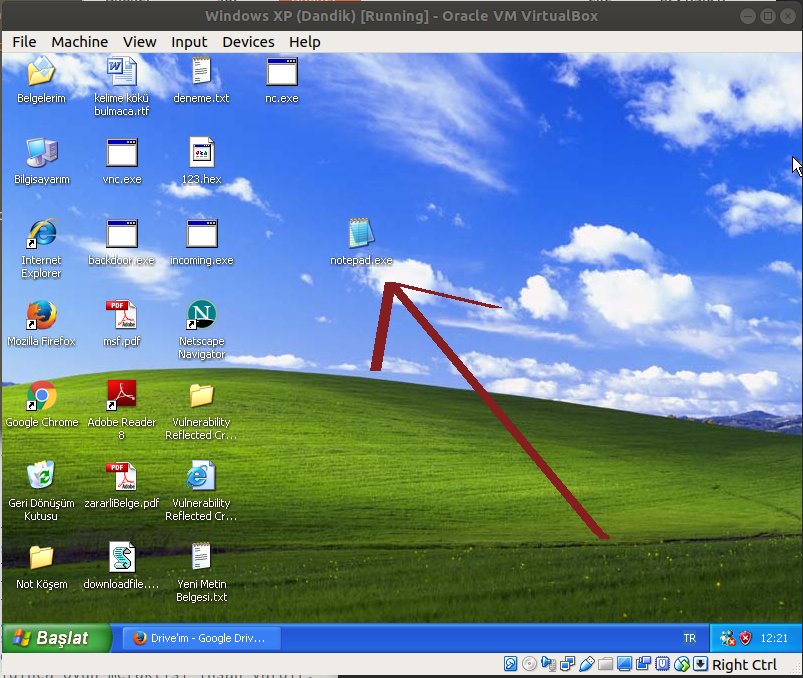Select the Vulnerability Reflected folder icon
Screen dimensions: 803x678
point(201,395)
